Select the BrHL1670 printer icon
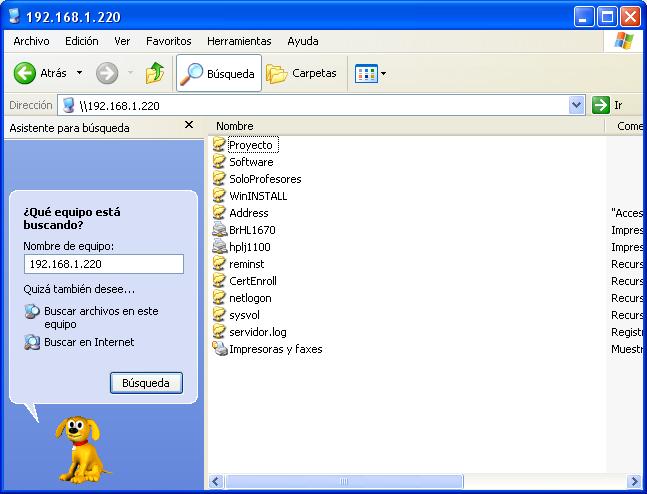This screenshot has width=647, height=494. coord(220,230)
